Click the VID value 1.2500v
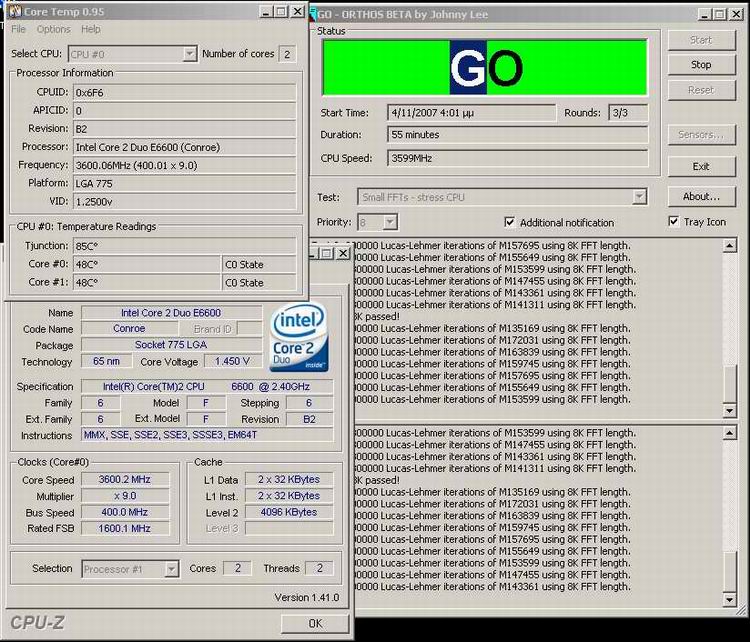 point(185,201)
